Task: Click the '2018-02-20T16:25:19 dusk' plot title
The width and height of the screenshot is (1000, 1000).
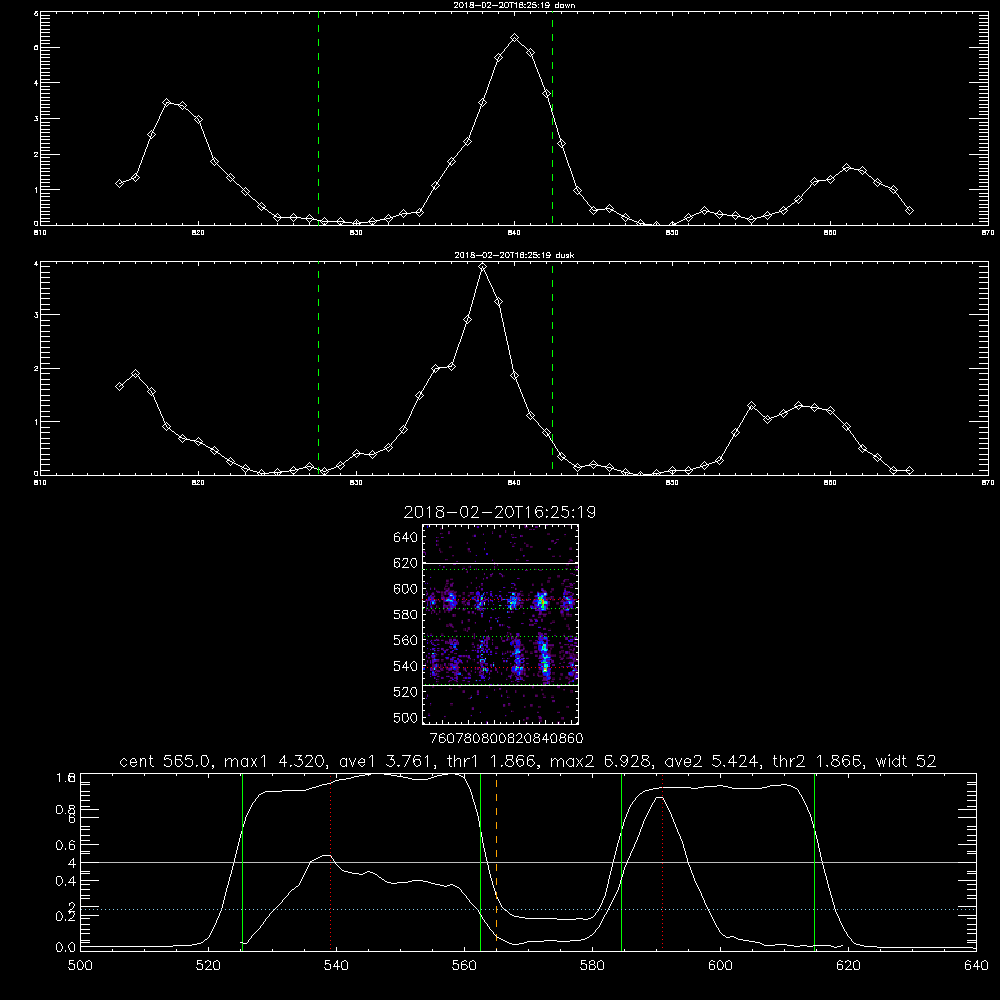Action: coord(514,255)
